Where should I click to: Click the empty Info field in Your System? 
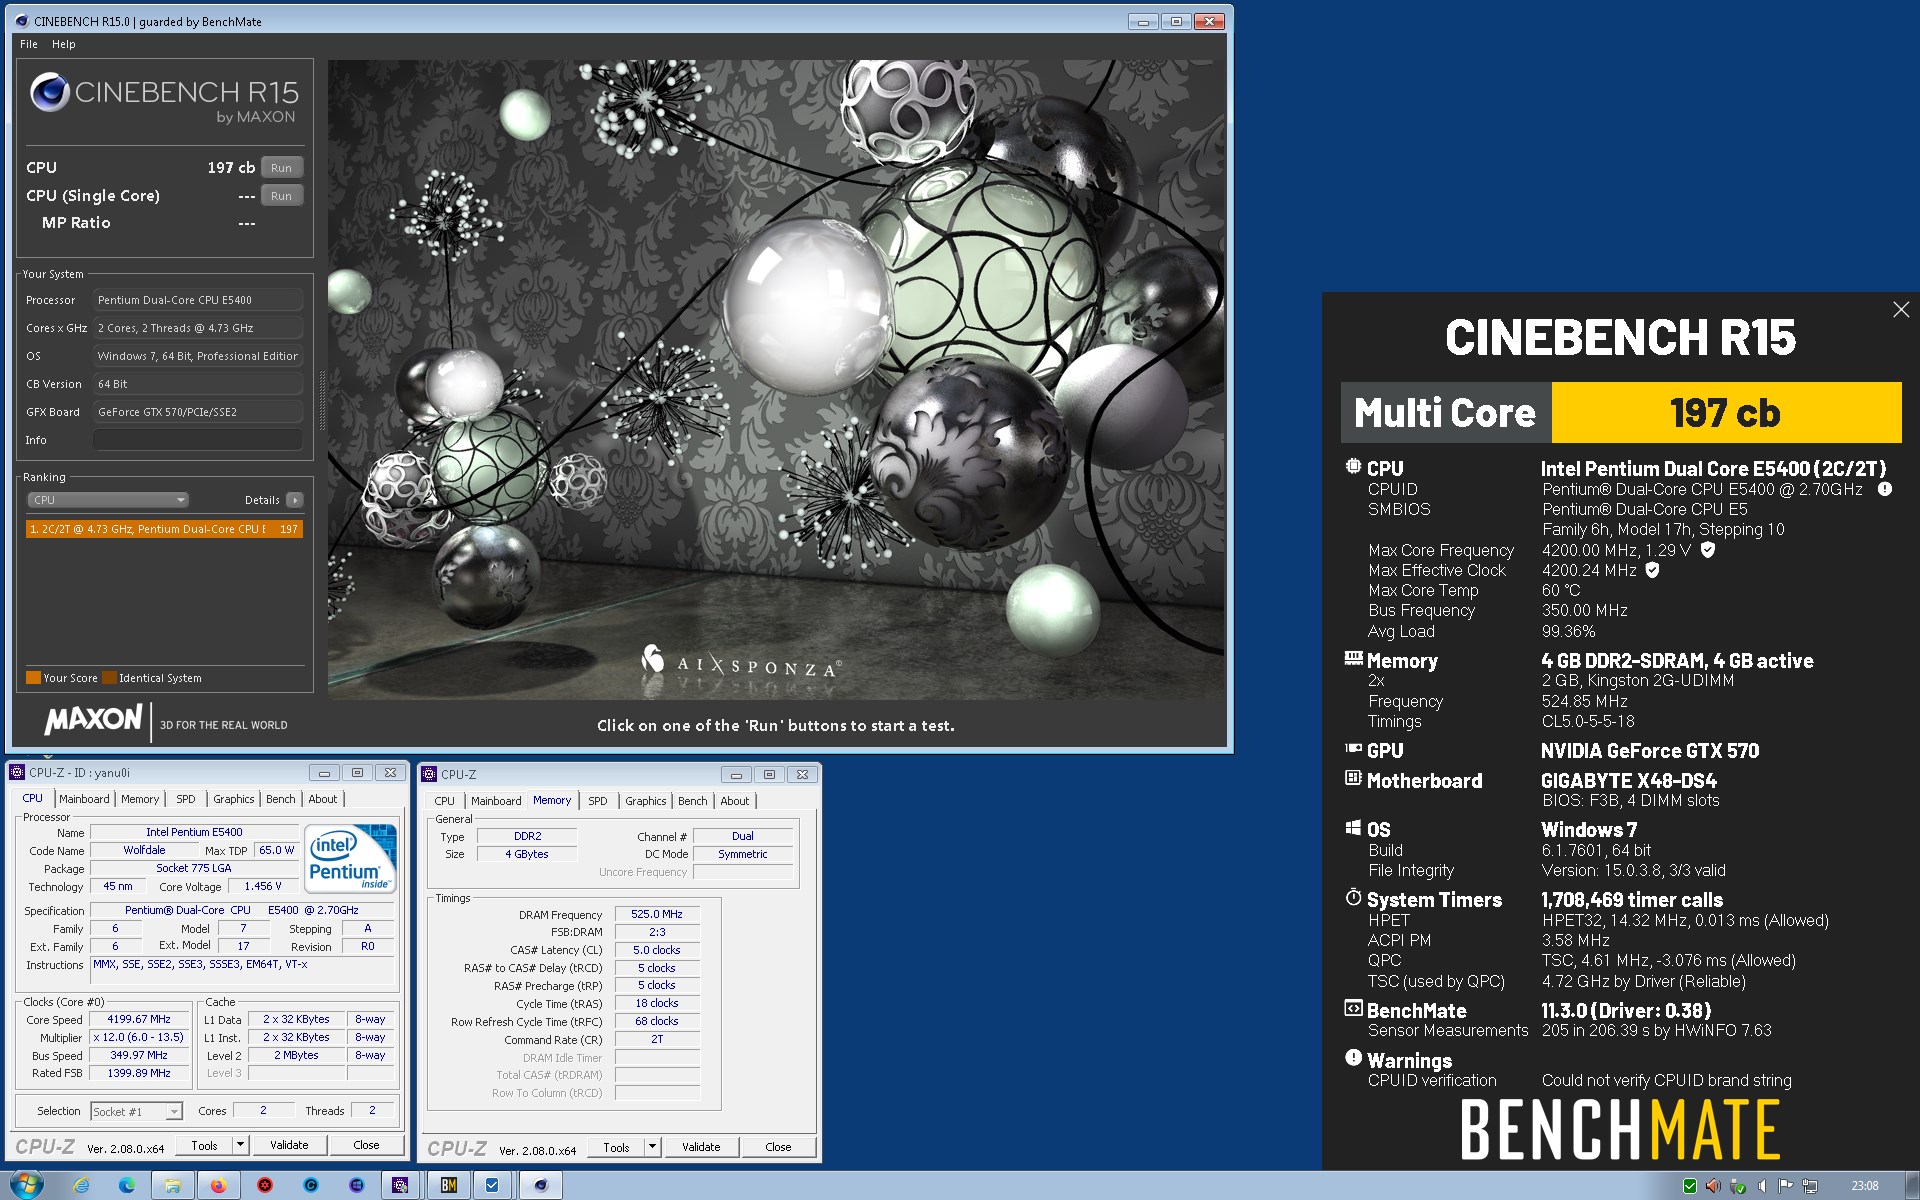pyautogui.click(x=198, y=440)
